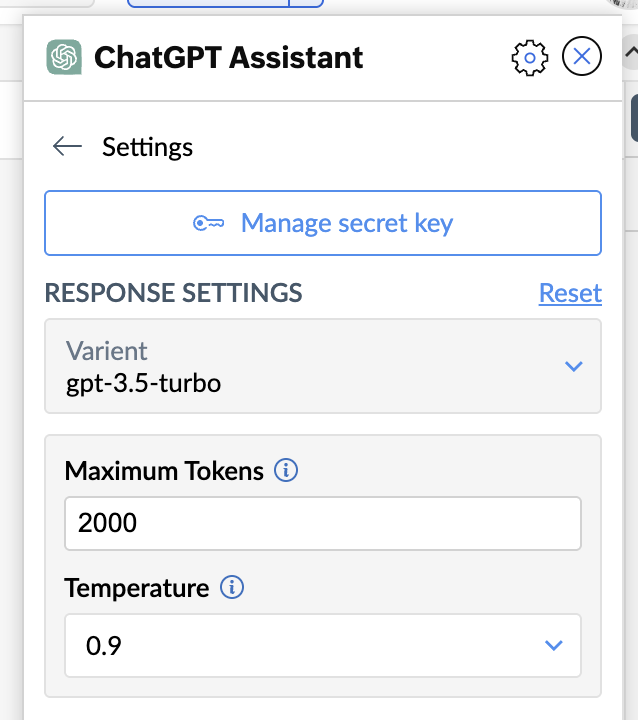638x720 pixels.
Task: Click the Temperature label text
Action: click(x=137, y=588)
